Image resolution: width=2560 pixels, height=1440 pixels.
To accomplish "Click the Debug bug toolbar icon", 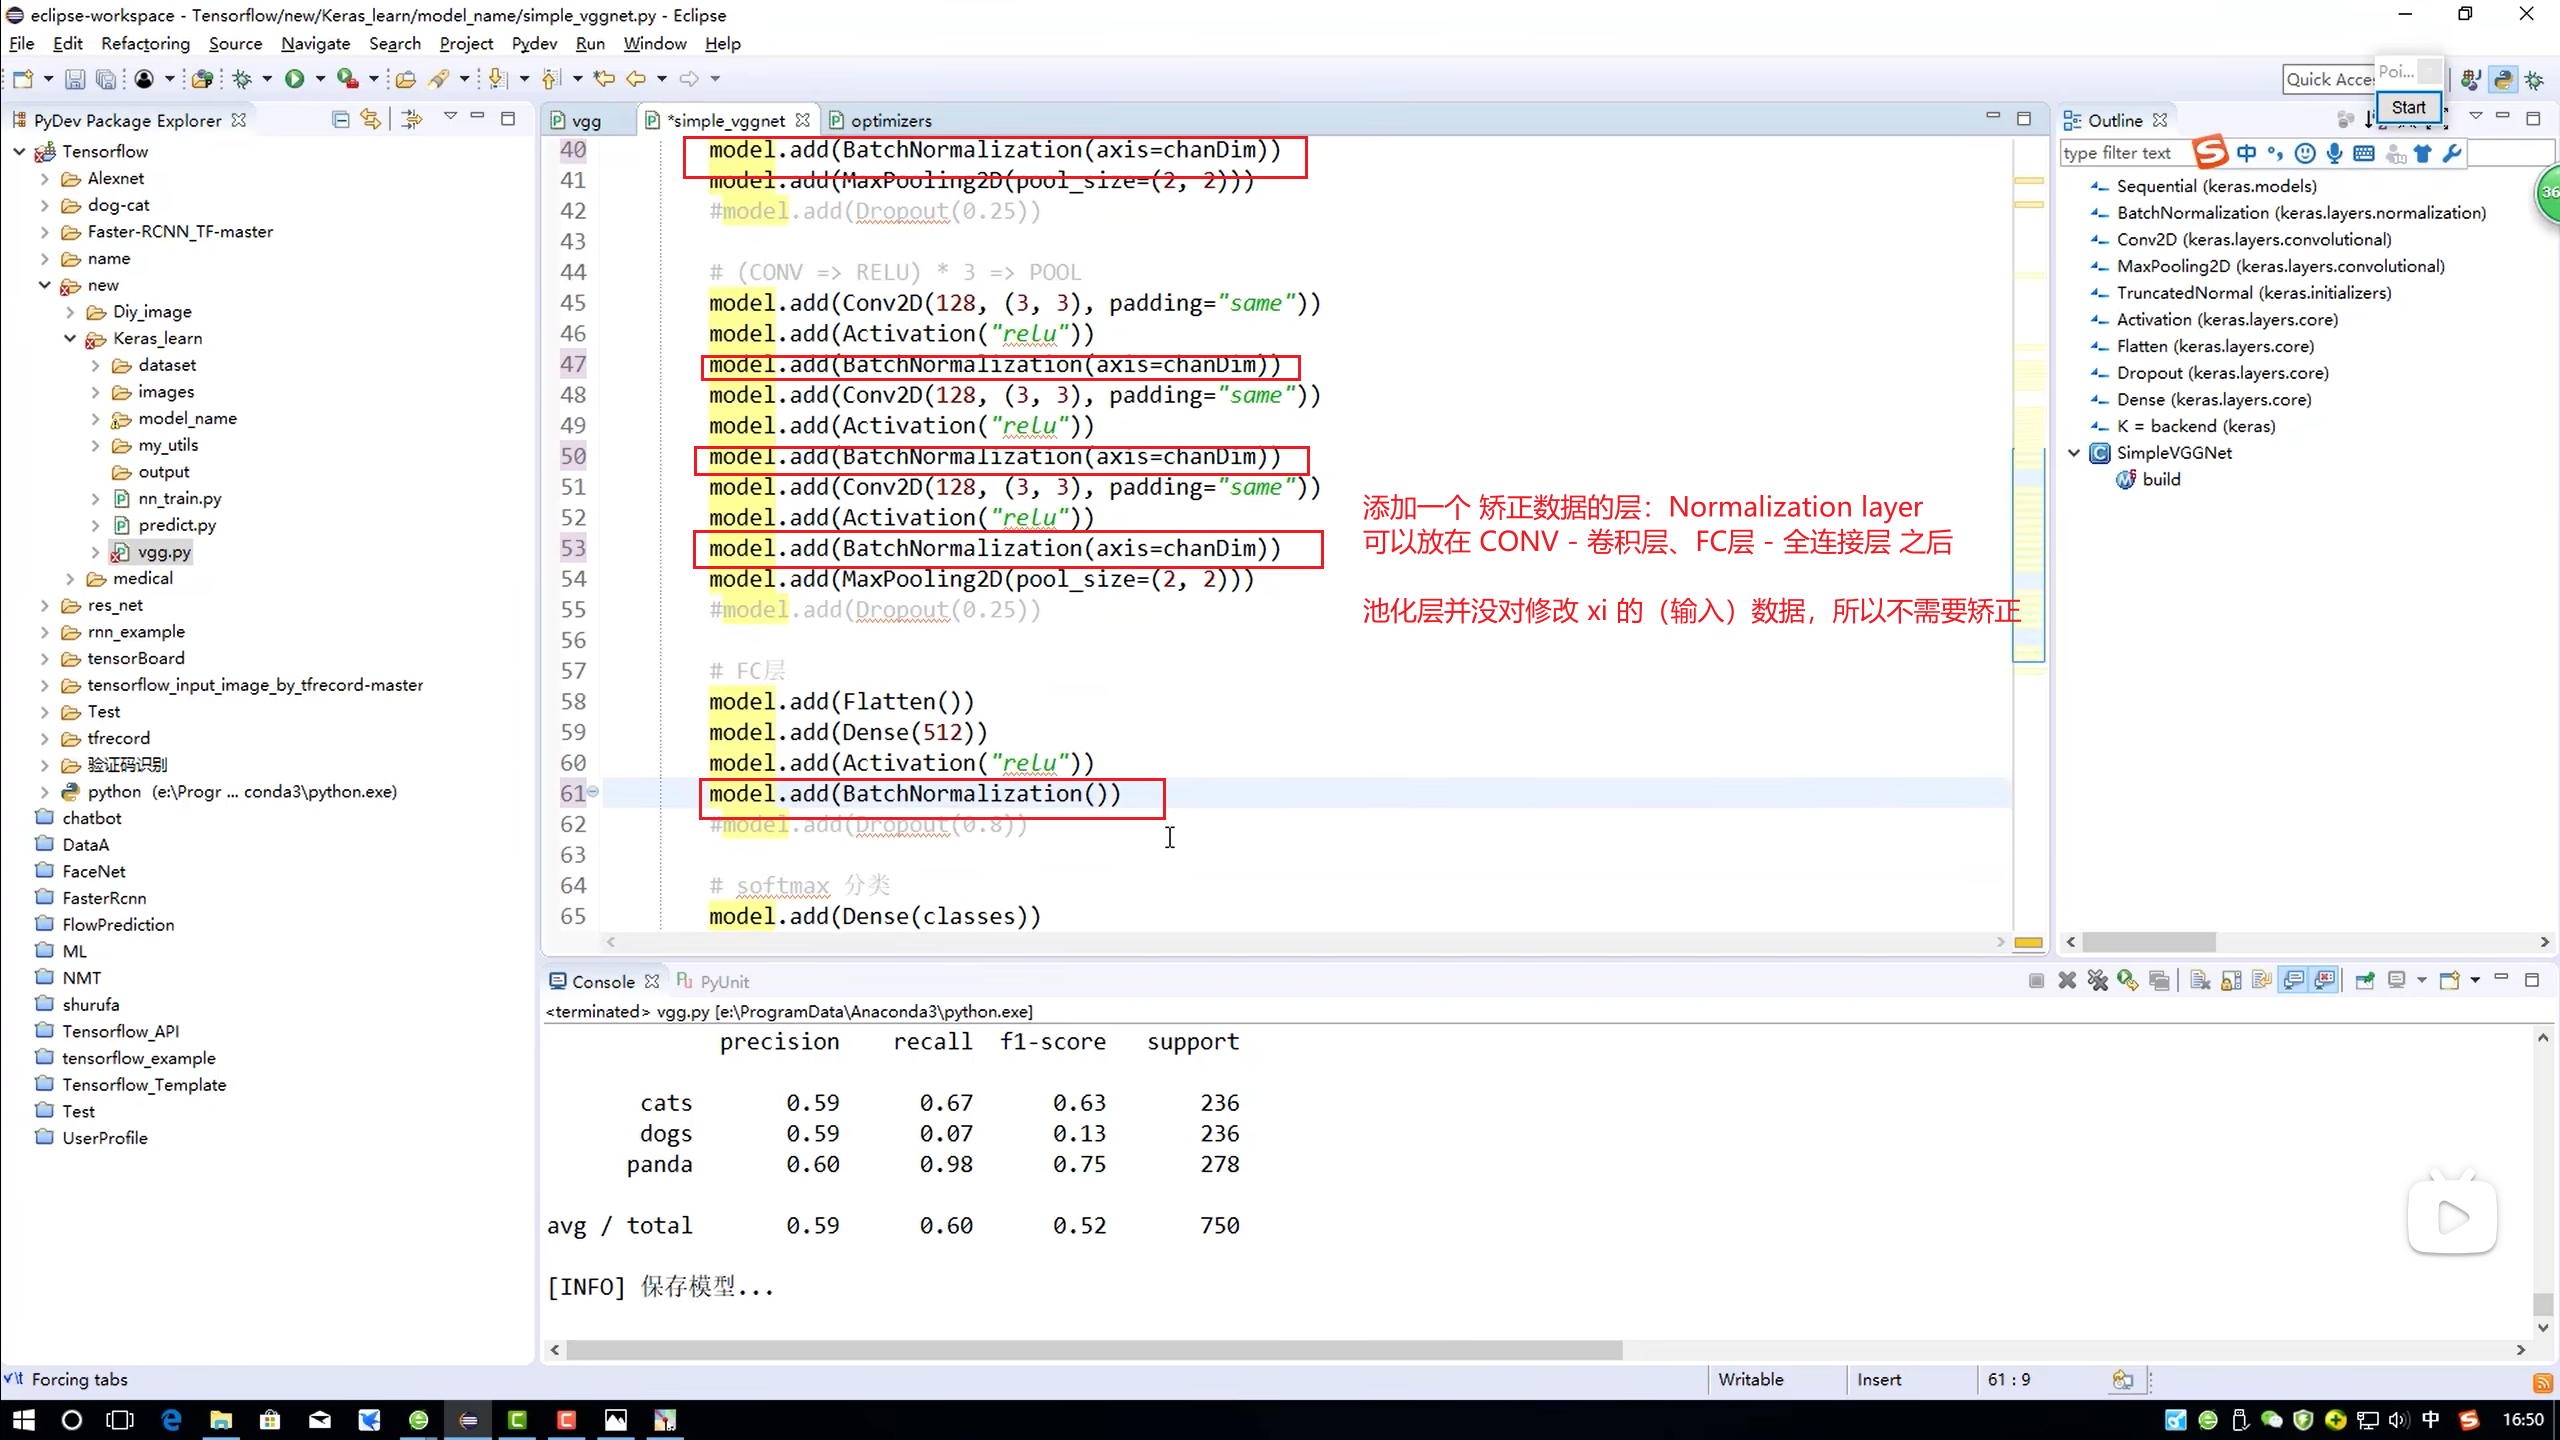I will click(242, 79).
